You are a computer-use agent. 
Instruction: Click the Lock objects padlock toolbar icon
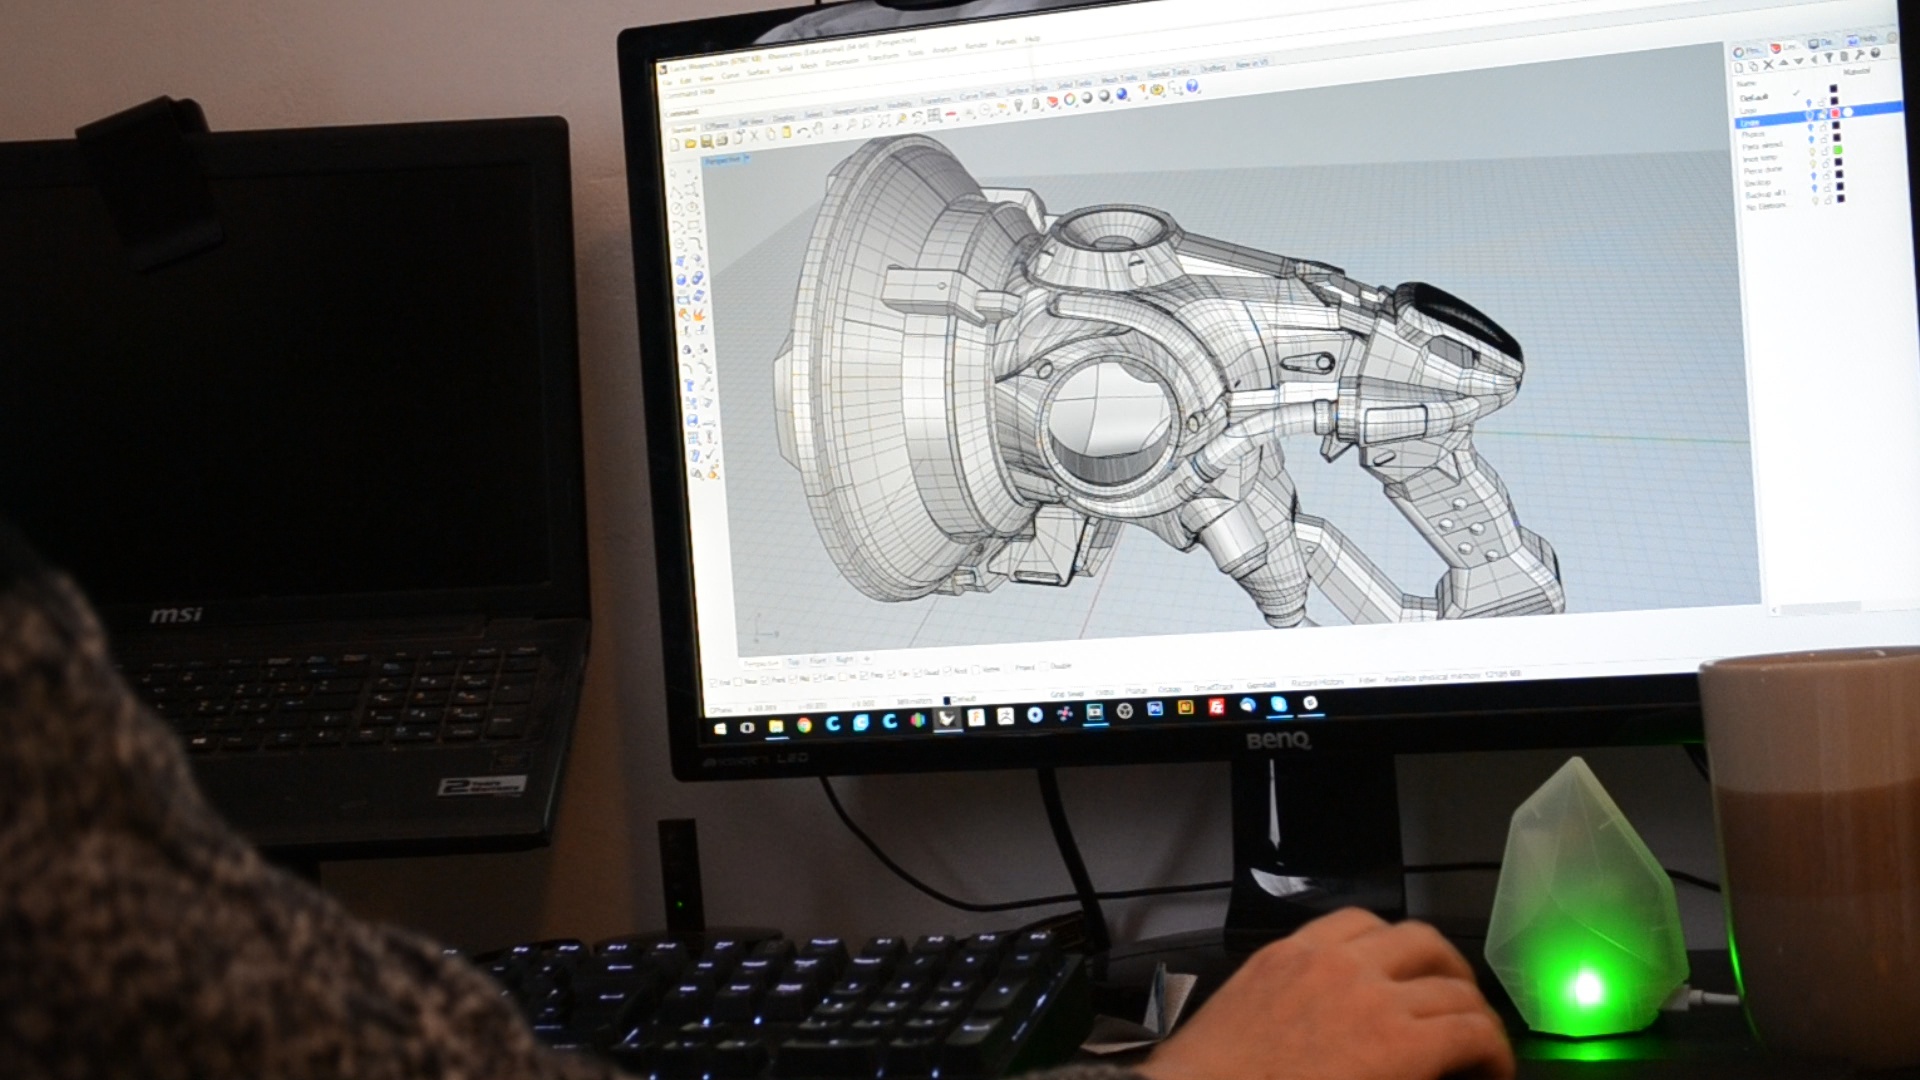click(1036, 103)
